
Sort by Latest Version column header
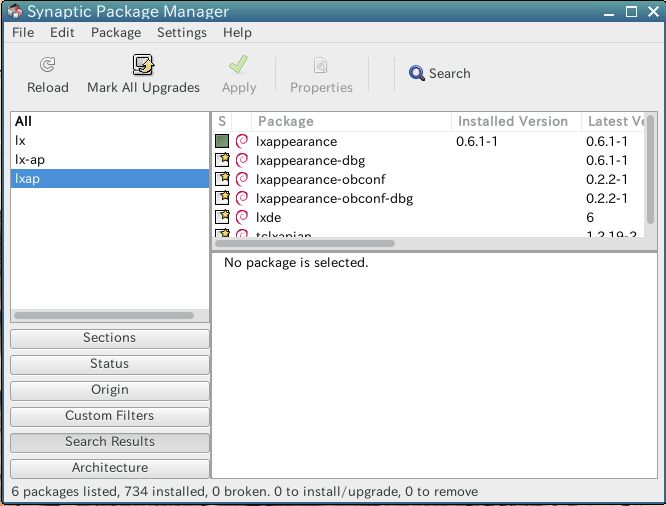[x=615, y=122]
